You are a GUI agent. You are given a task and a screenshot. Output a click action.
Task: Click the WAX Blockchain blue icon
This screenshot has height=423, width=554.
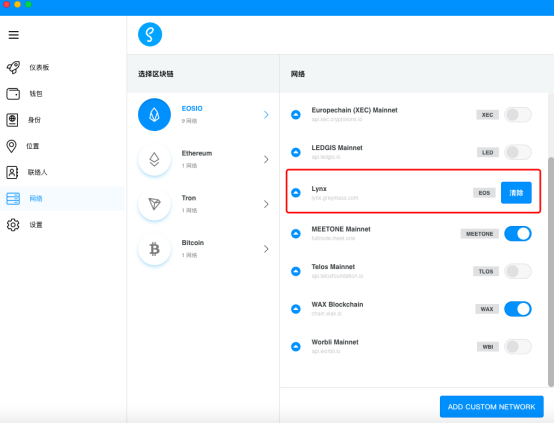coord(296,309)
